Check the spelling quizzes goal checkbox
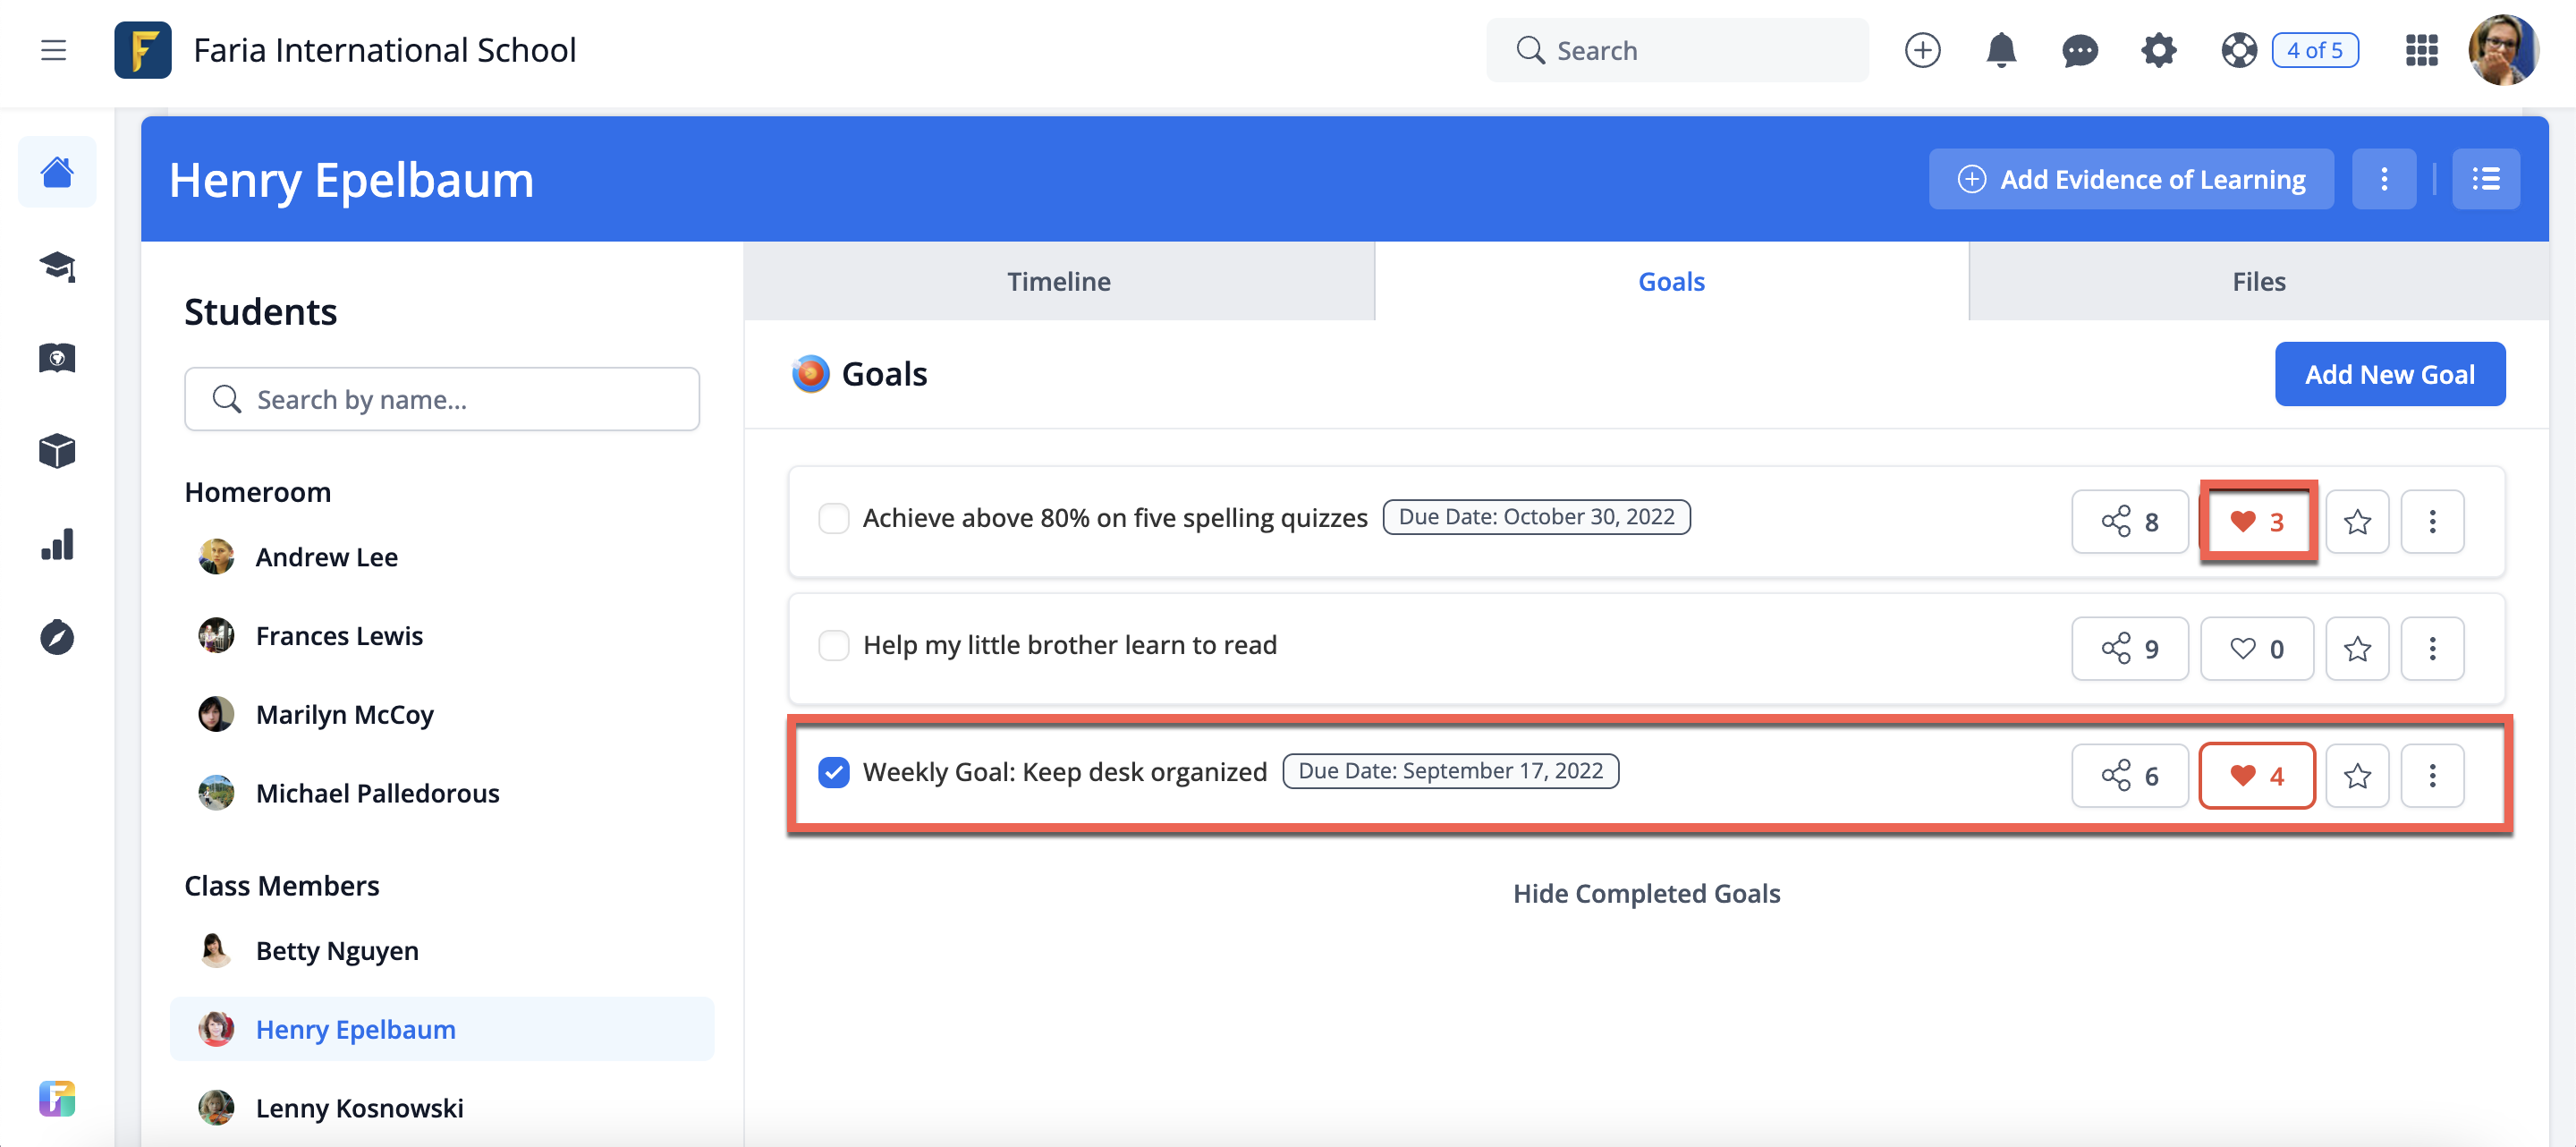The image size is (2576, 1147). pyautogui.click(x=833, y=518)
